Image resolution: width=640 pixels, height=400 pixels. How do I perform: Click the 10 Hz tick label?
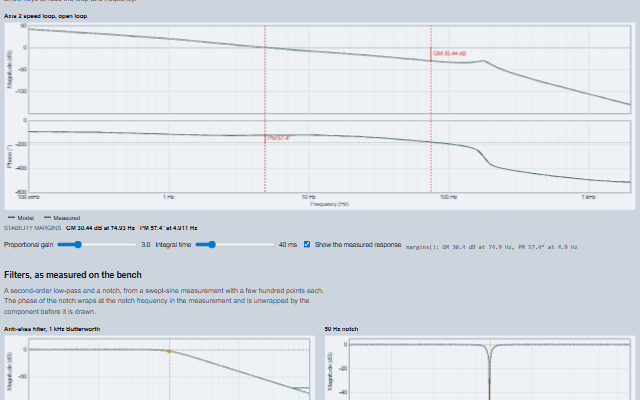tap(309, 197)
